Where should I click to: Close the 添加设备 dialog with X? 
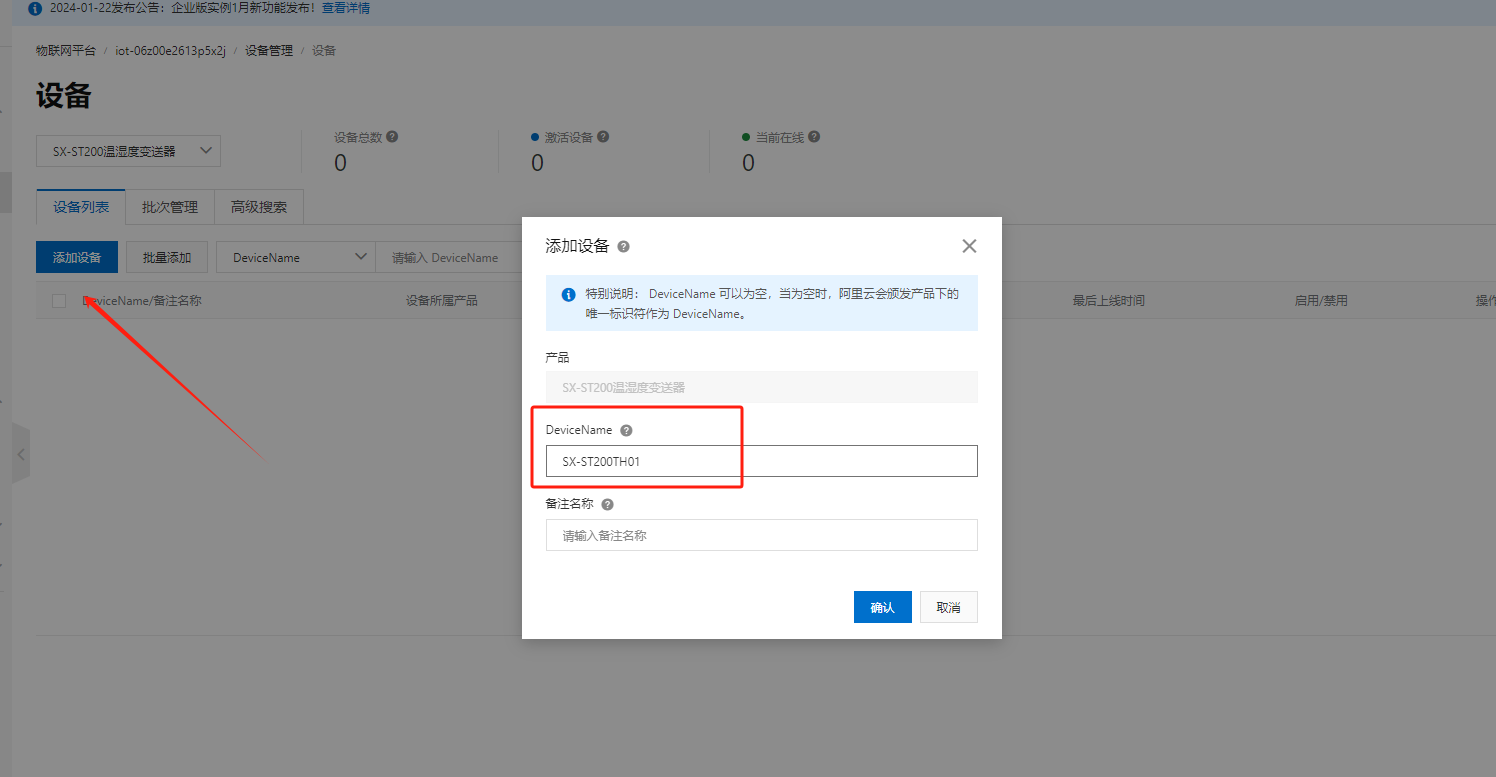968,246
